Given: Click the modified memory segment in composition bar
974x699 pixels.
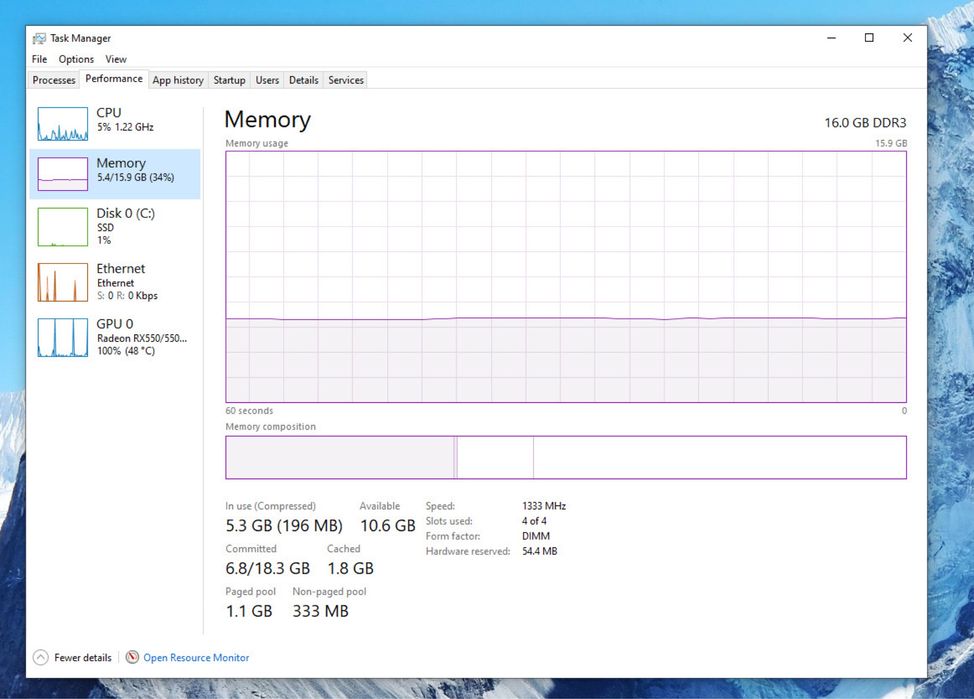Looking at the screenshot, I should click(x=456, y=457).
